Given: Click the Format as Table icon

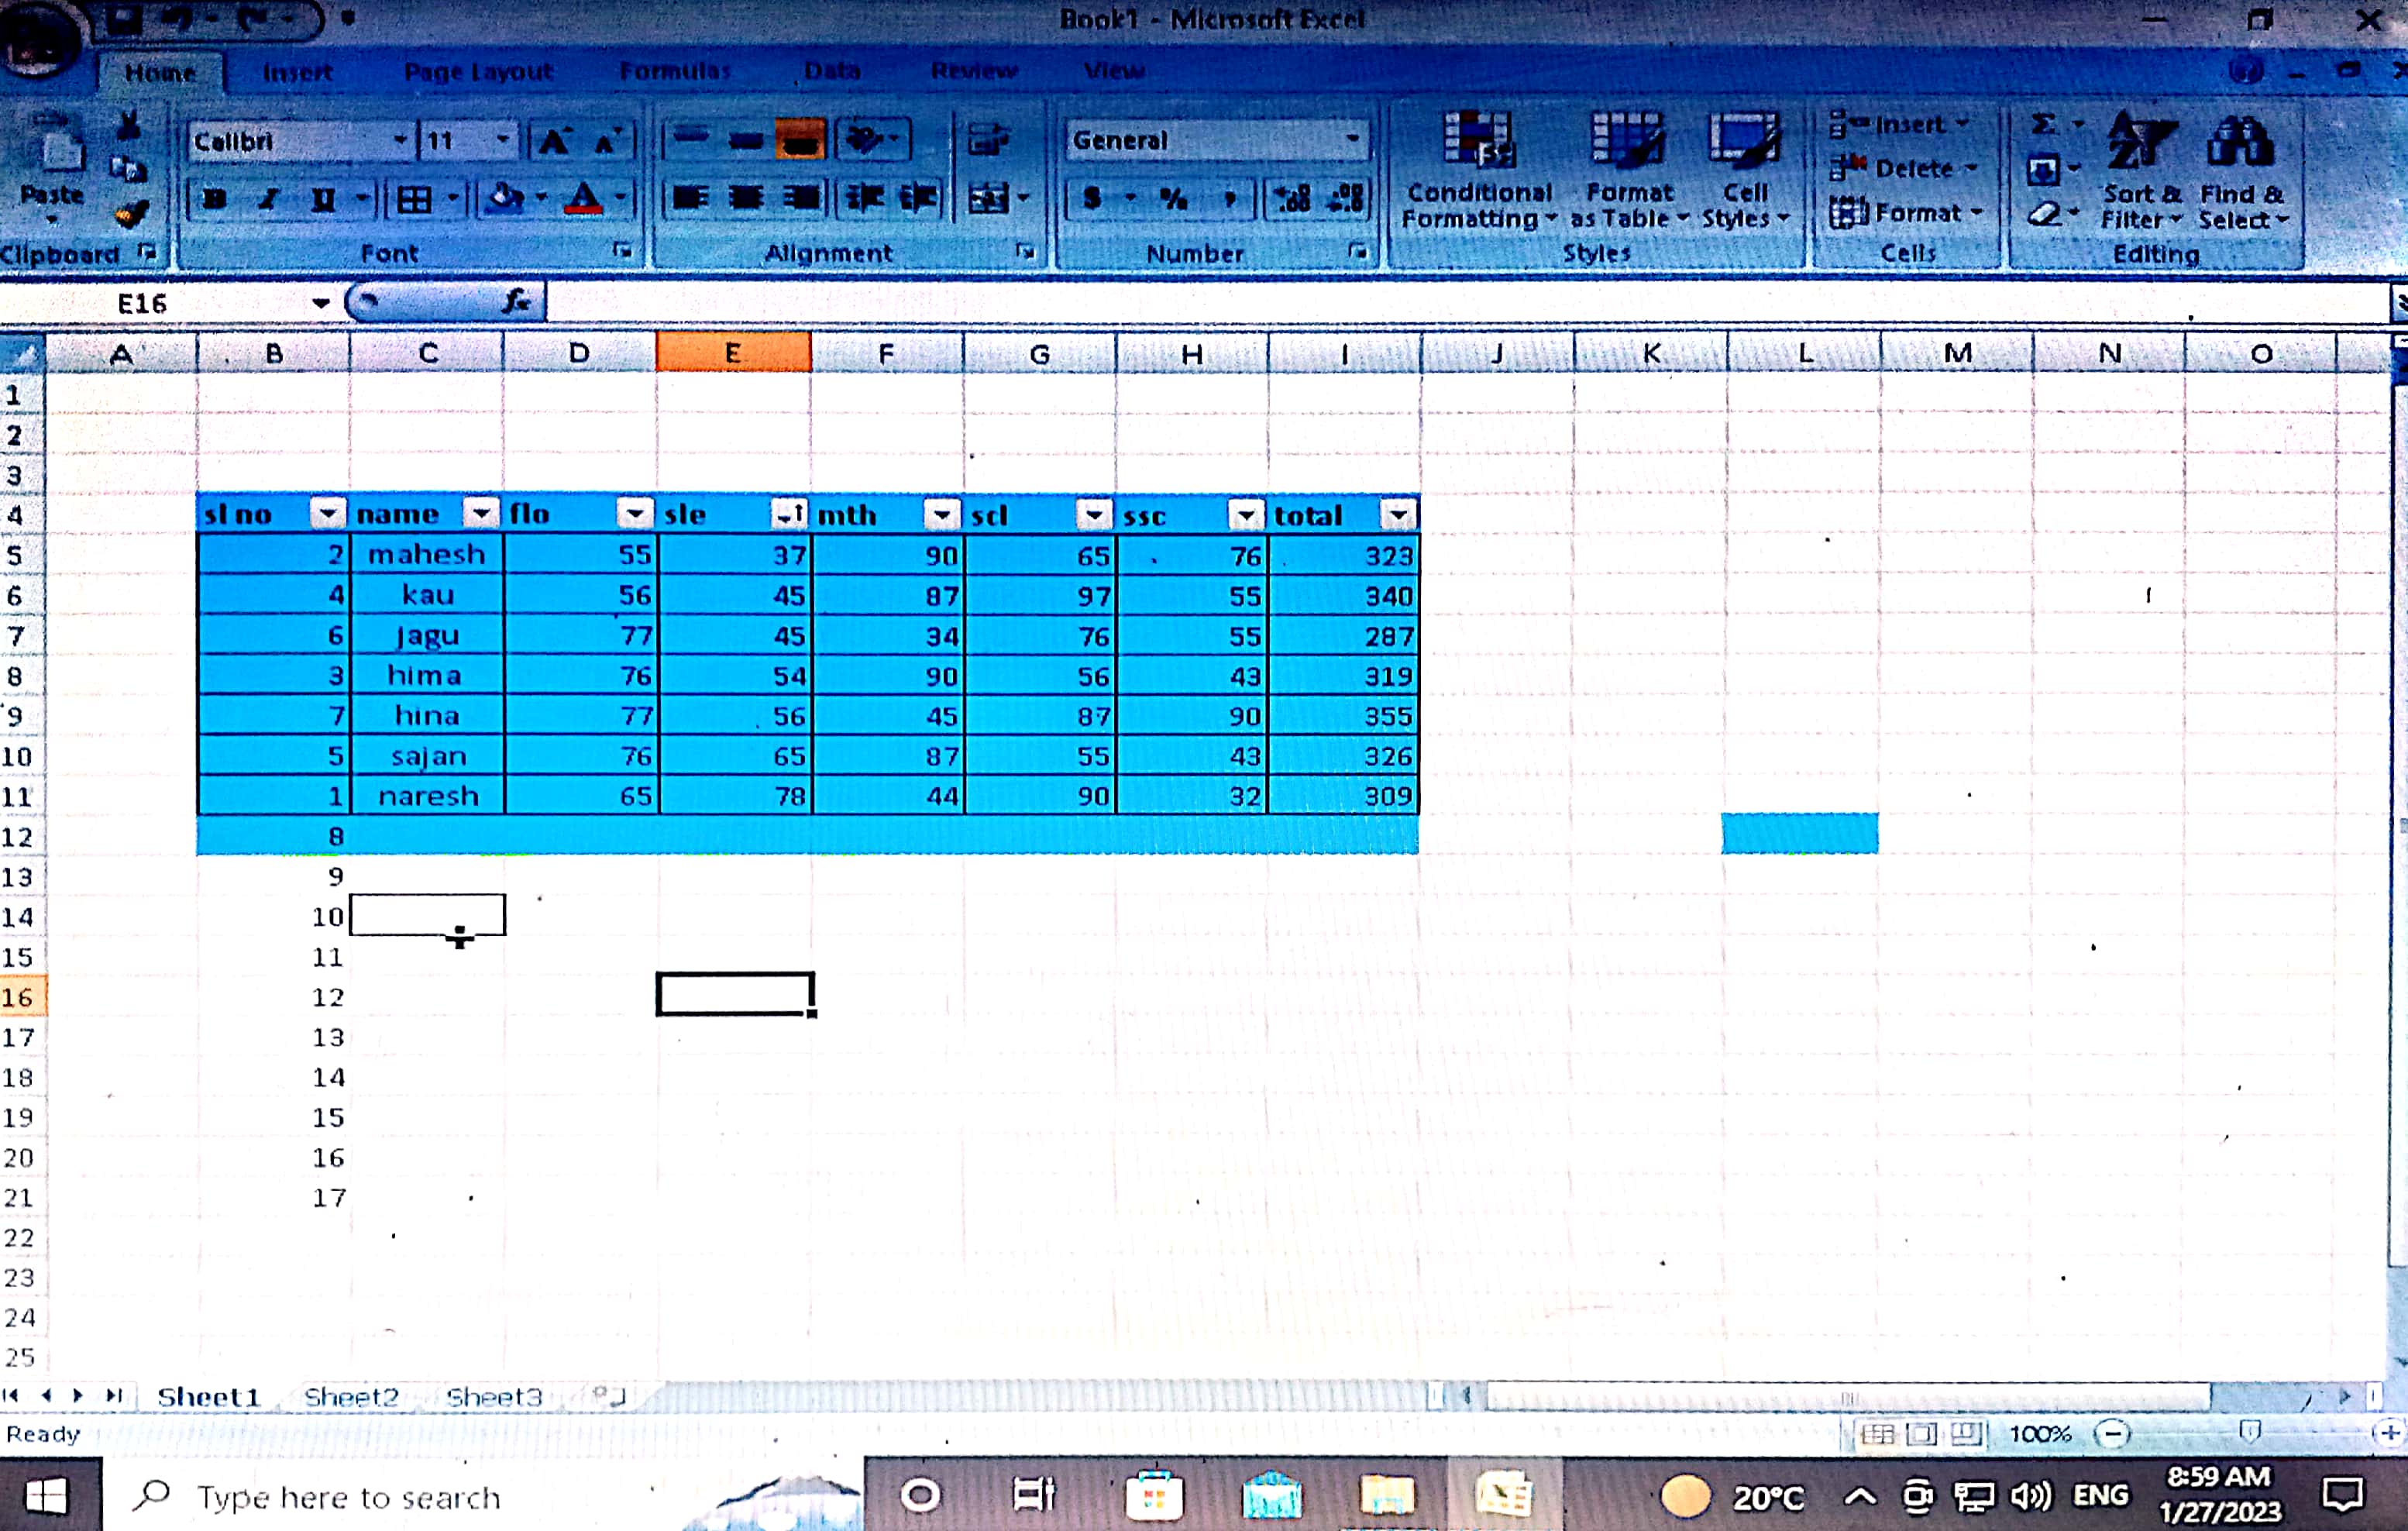Looking at the screenshot, I should (x=1626, y=141).
